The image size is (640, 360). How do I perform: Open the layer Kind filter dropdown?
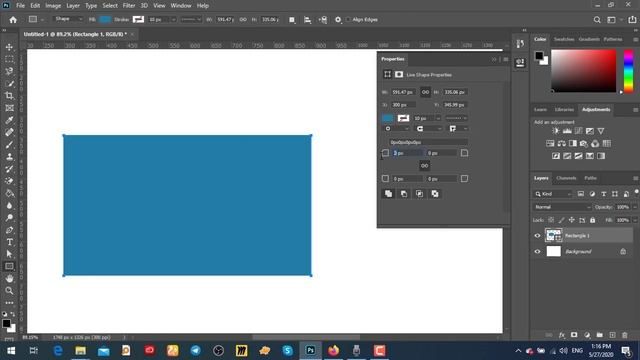coord(553,194)
